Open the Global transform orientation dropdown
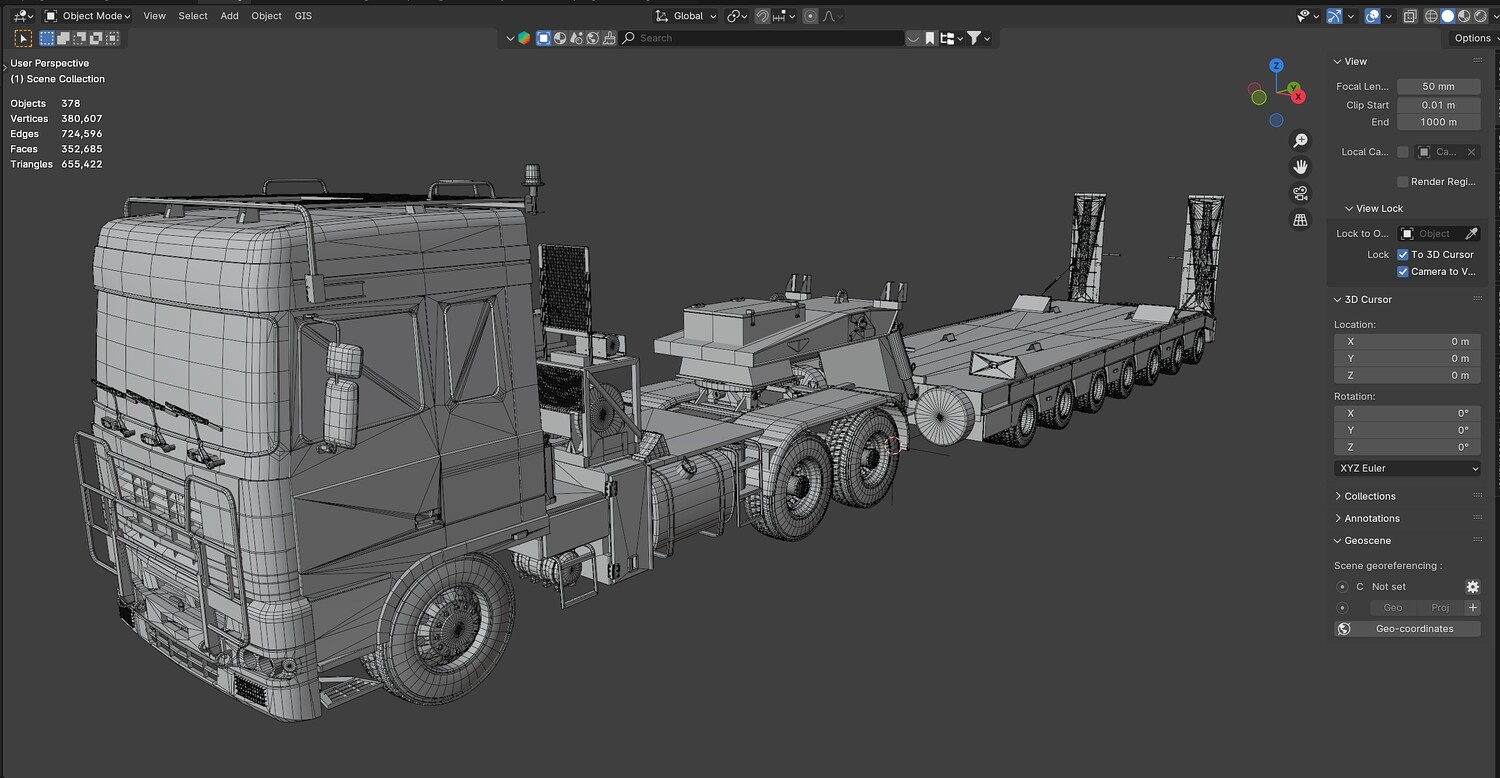 tap(686, 16)
